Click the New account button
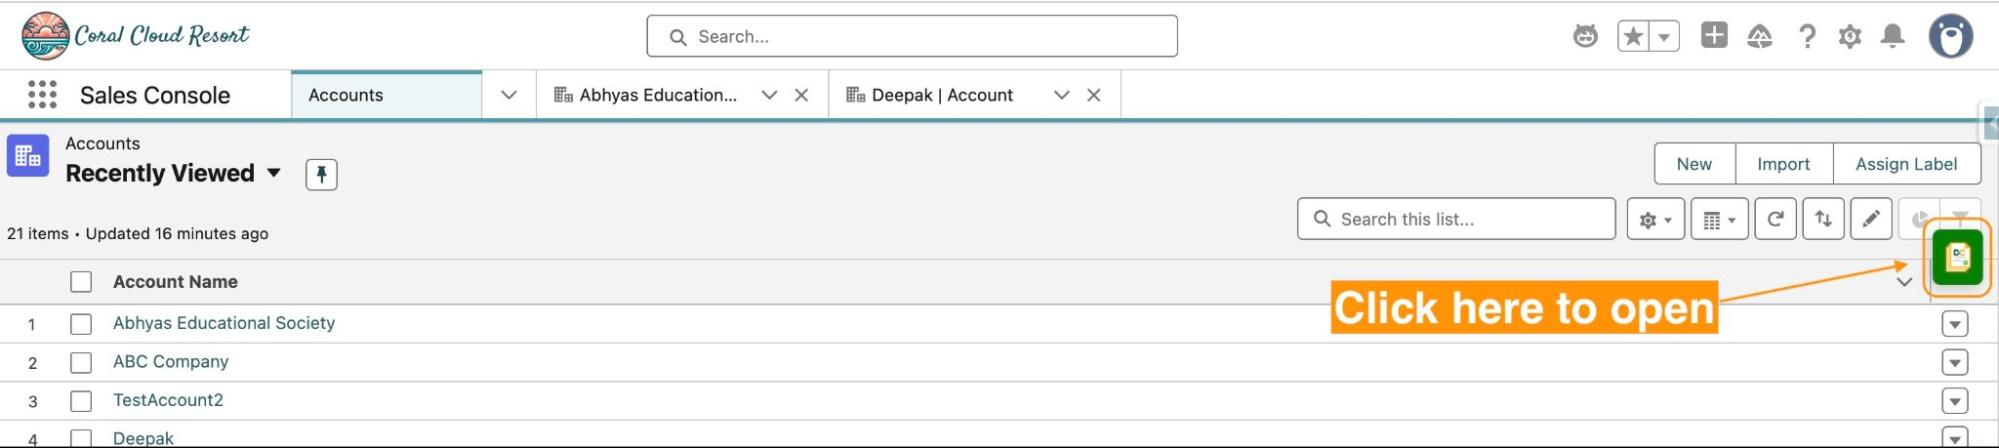1999x448 pixels. click(x=1694, y=164)
